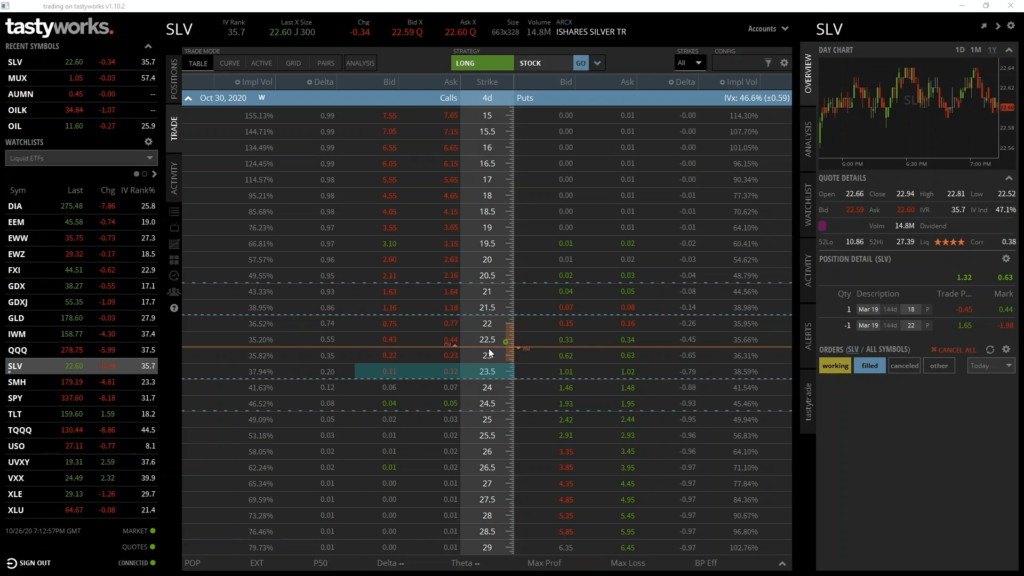Refresh the orders list
The width and height of the screenshot is (1024, 576).
tap(990, 349)
